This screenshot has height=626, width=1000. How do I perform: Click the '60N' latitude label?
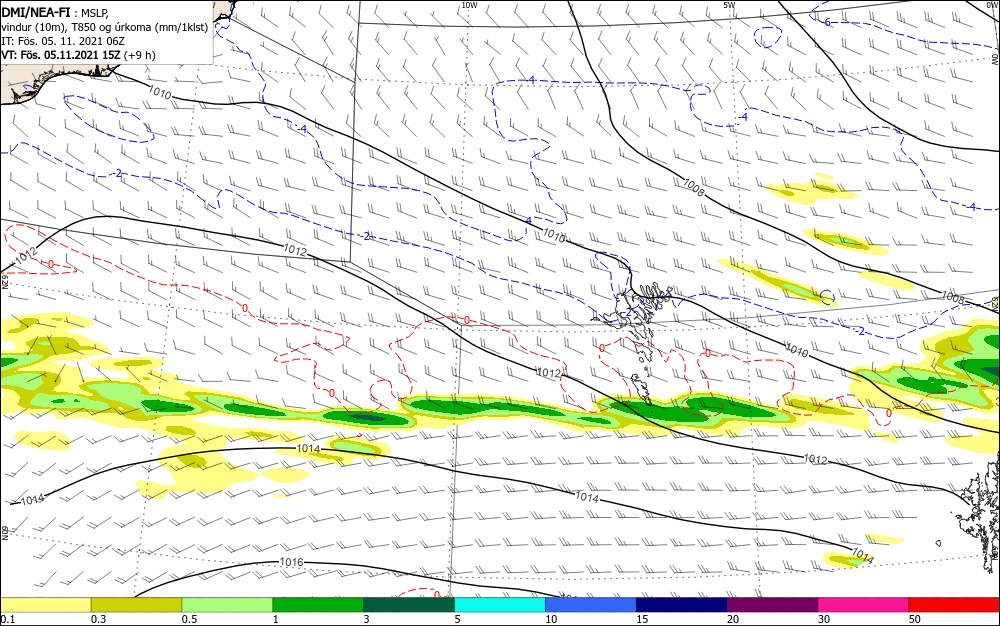4,532
